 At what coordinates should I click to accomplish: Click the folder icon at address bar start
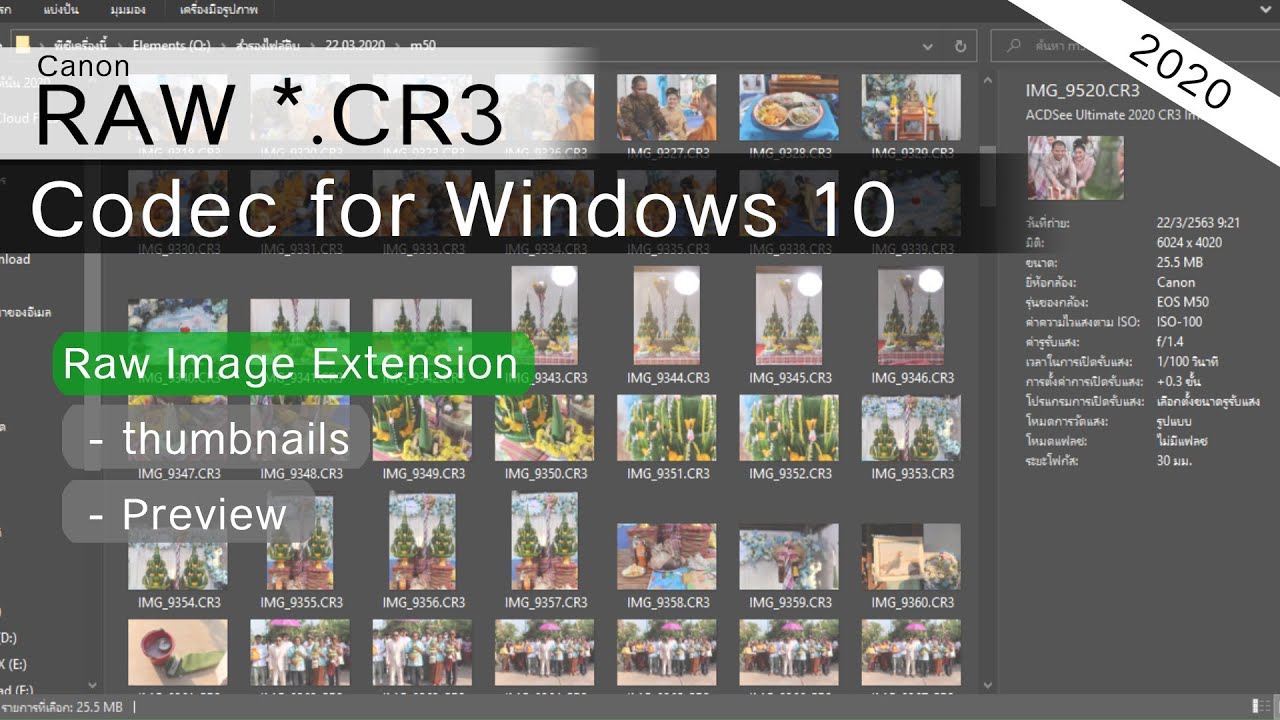pyautogui.click(x=23, y=45)
